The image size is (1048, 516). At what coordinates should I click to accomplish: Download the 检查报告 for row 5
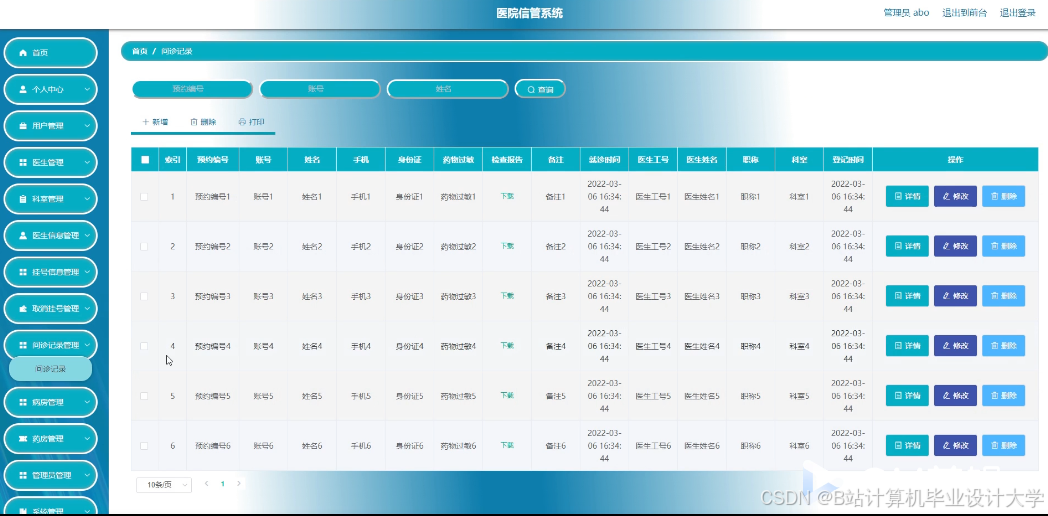point(507,396)
